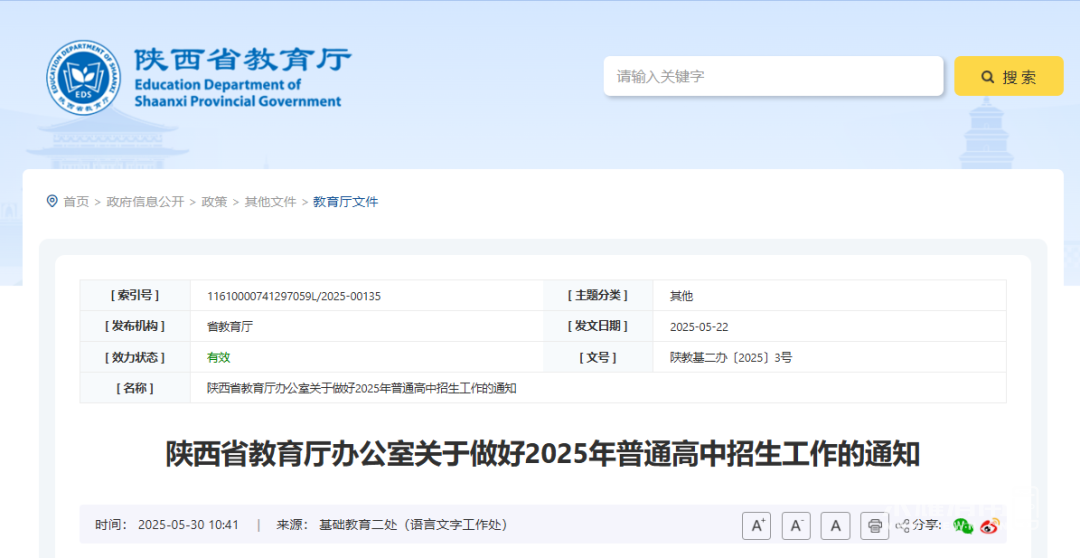Select 教育厅文件 breadcrumb link
Image resolution: width=1080 pixels, height=558 pixels.
coord(345,202)
